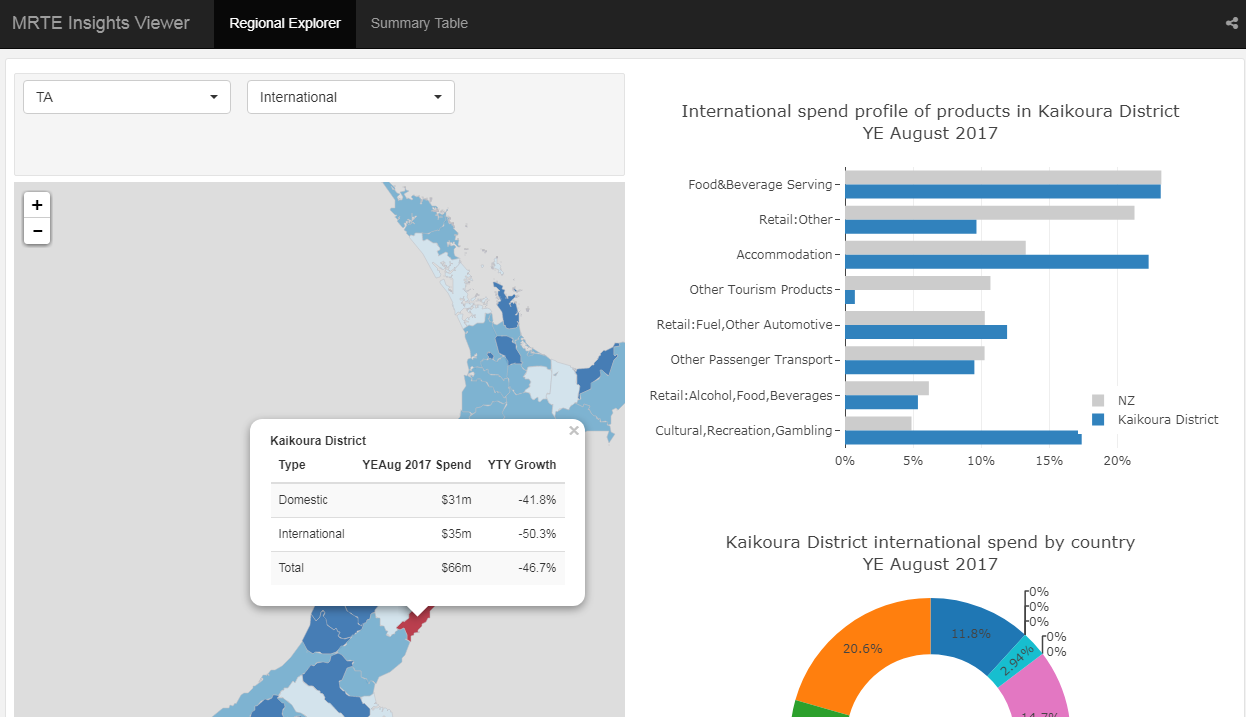The height and width of the screenshot is (717, 1246).
Task: Click the spend profile chart title
Action: pyautogui.click(x=930, y=122)
